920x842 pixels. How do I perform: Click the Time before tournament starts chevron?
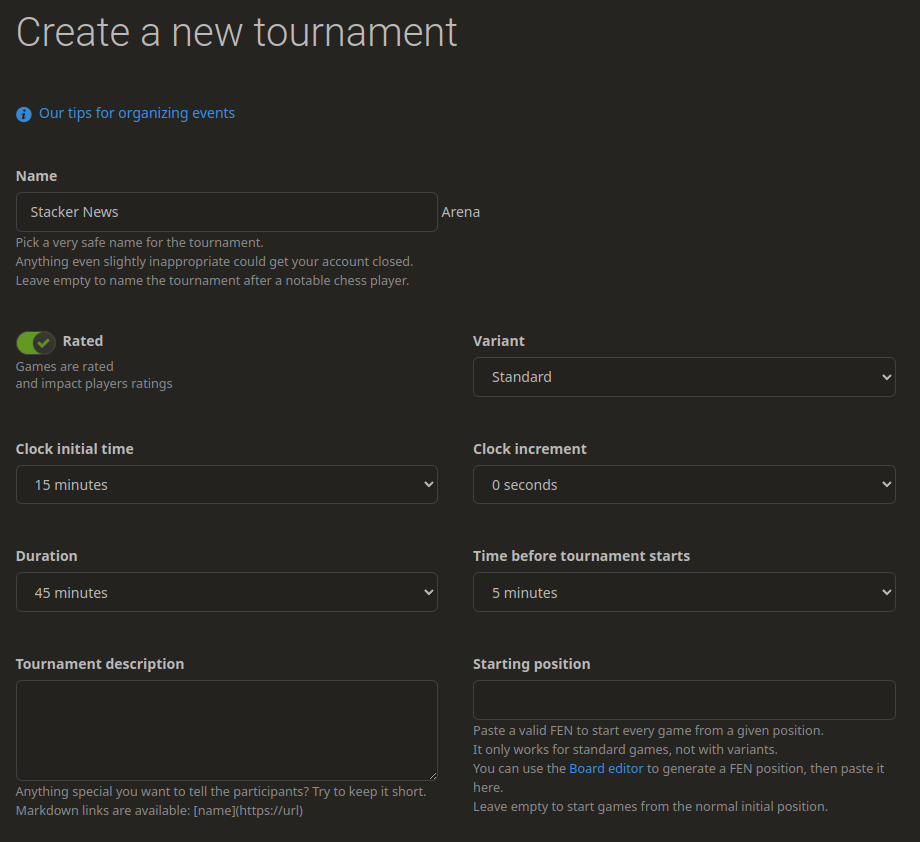click(x=885, y=593)
